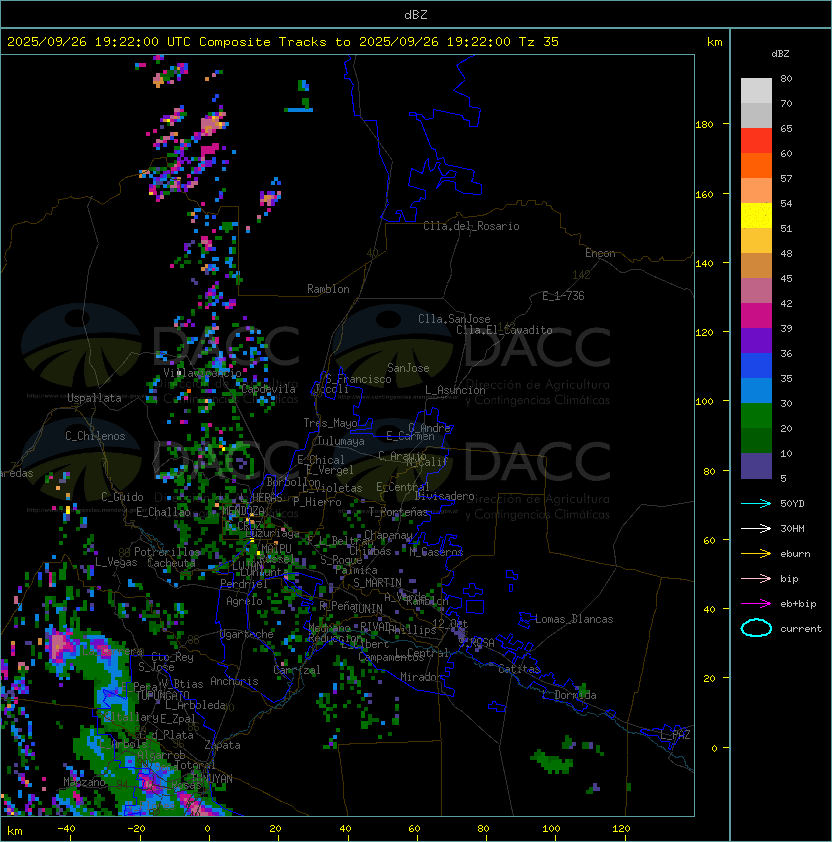Screen dimensions: 832x842
Task: Click the 'Carrizal' map label
Action: pyautogui.click(x=297, y=670)
